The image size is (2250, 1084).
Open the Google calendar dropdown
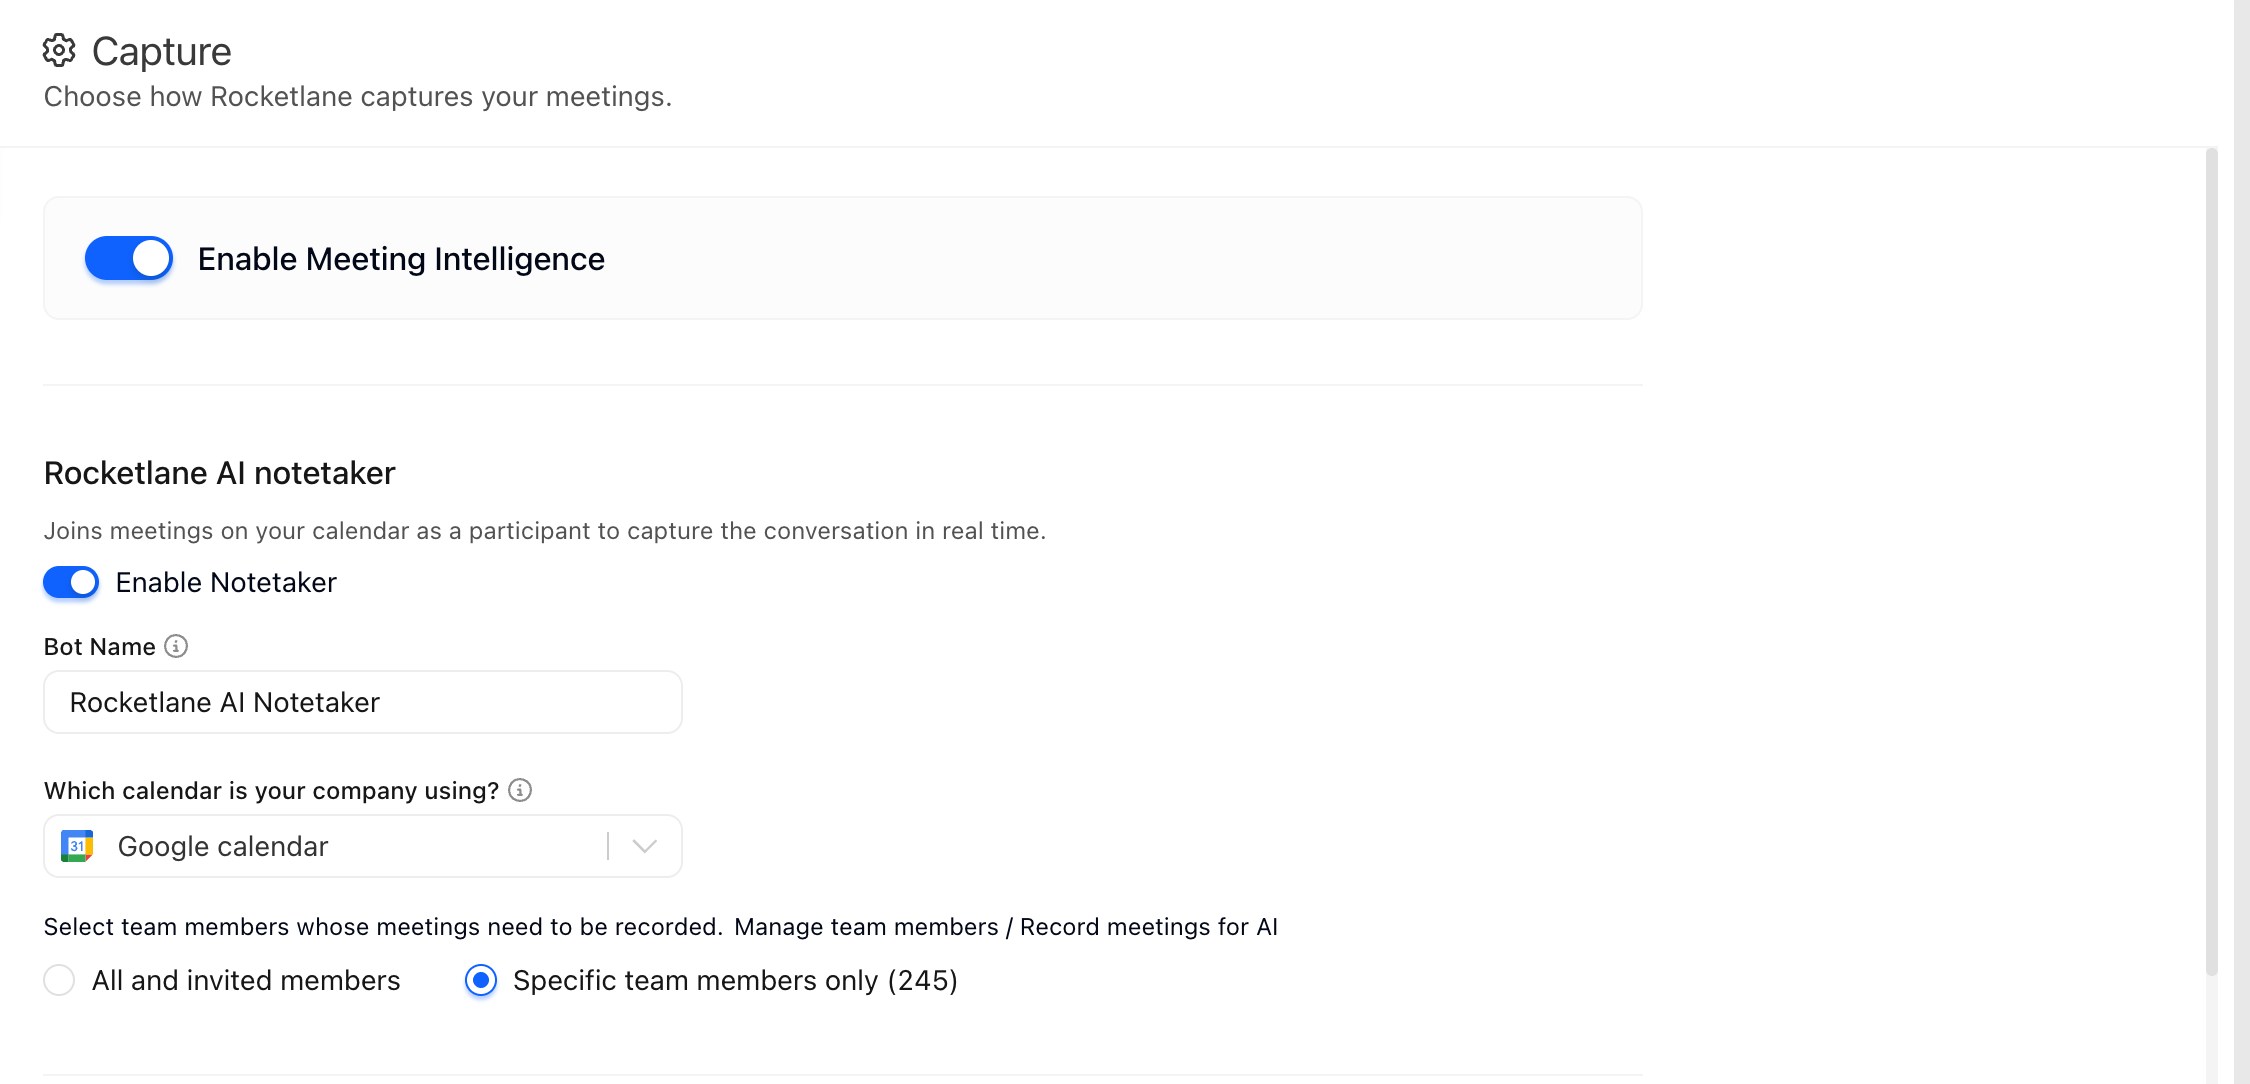point(363,846)
